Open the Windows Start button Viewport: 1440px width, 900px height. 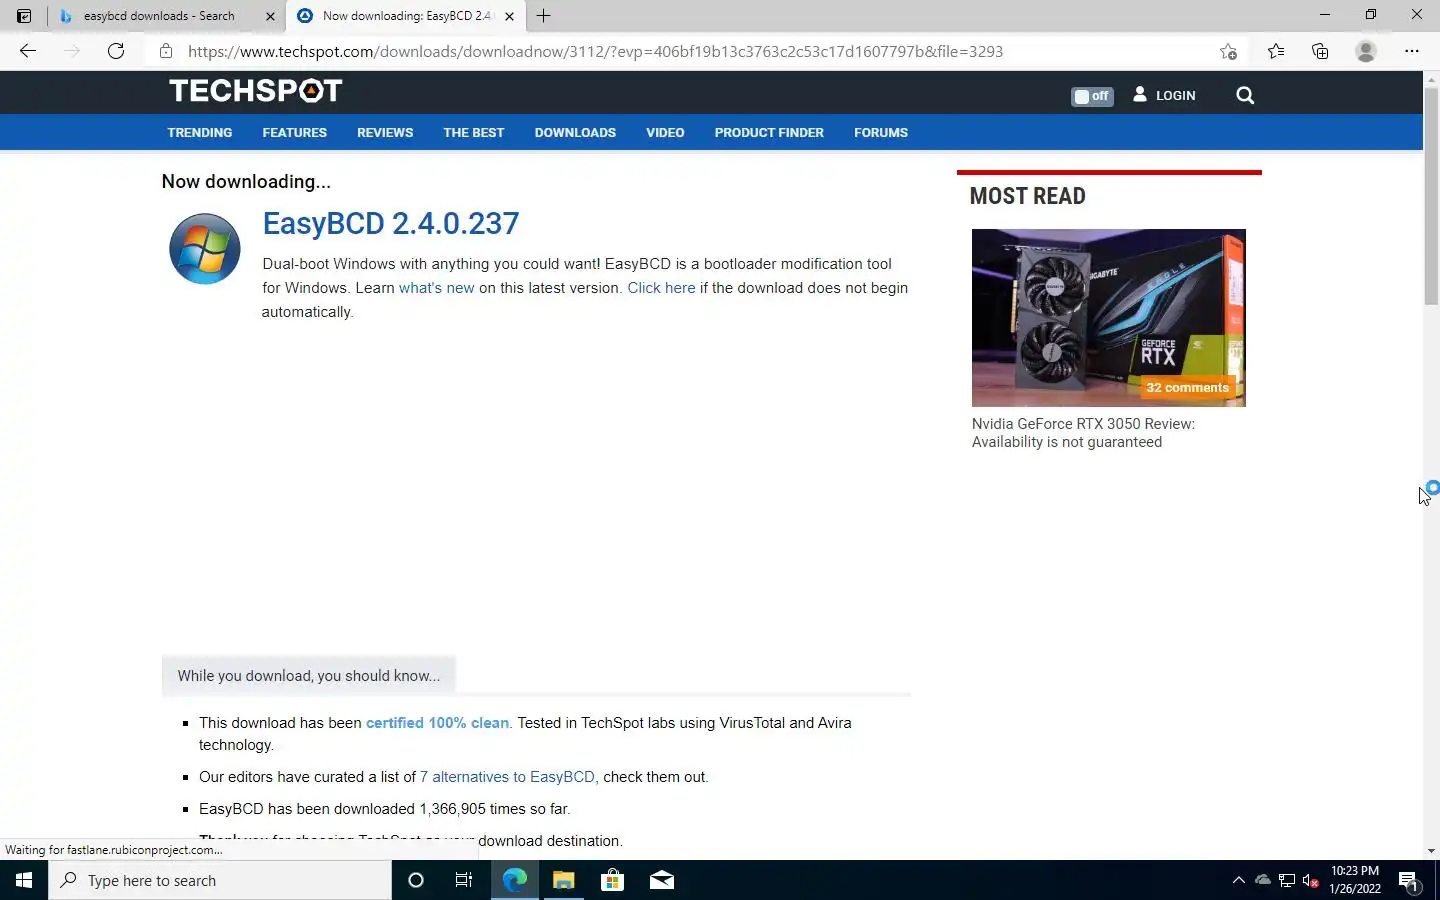24,880
